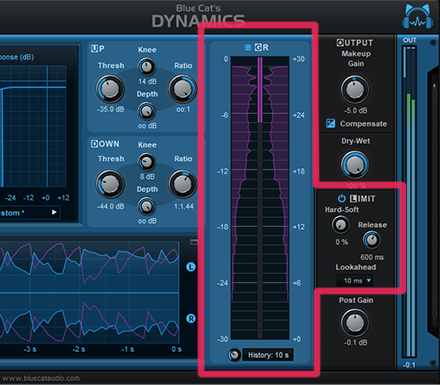Click the UP Ratio knob

183,89
